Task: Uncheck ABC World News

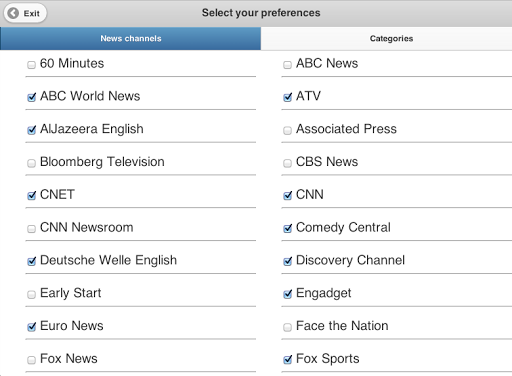Action: point(31,97)
